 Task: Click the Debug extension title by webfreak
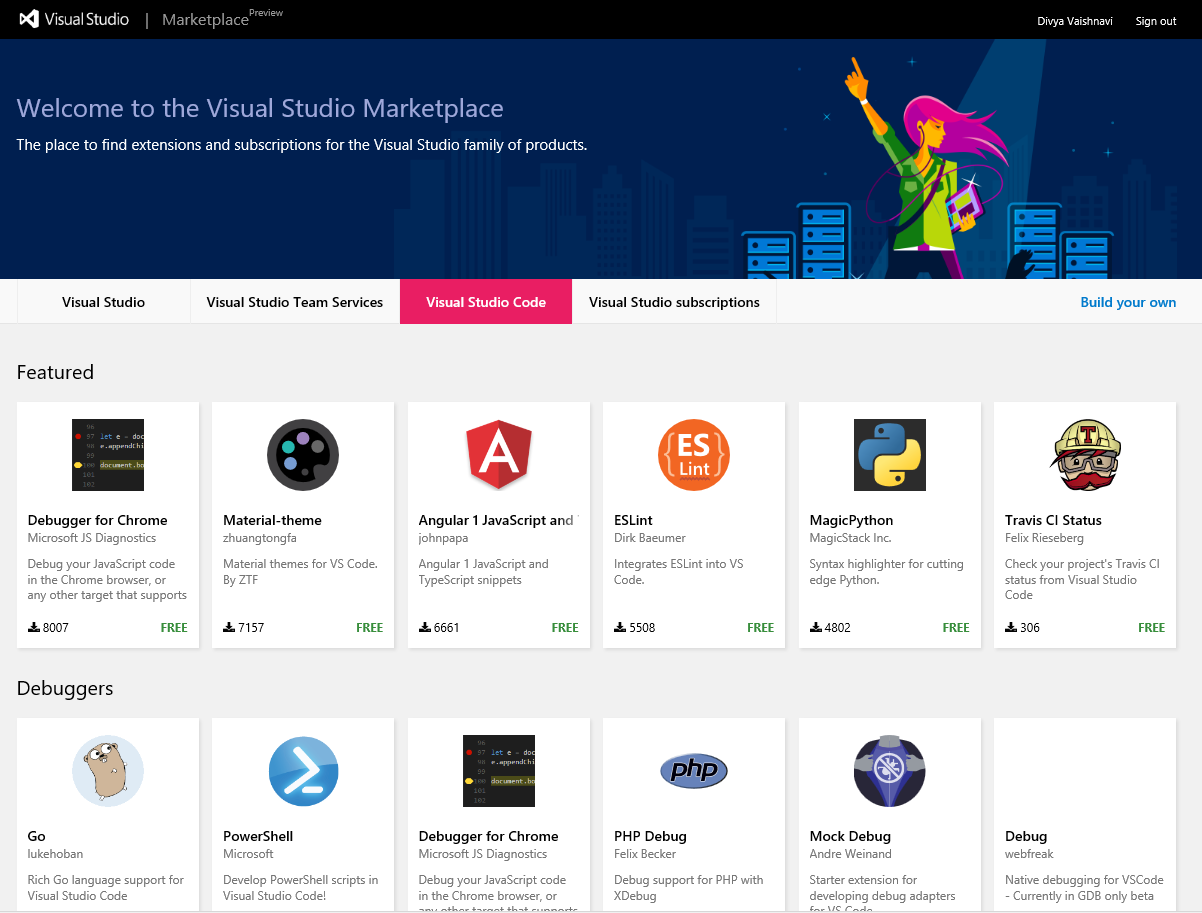(1026, 836)
